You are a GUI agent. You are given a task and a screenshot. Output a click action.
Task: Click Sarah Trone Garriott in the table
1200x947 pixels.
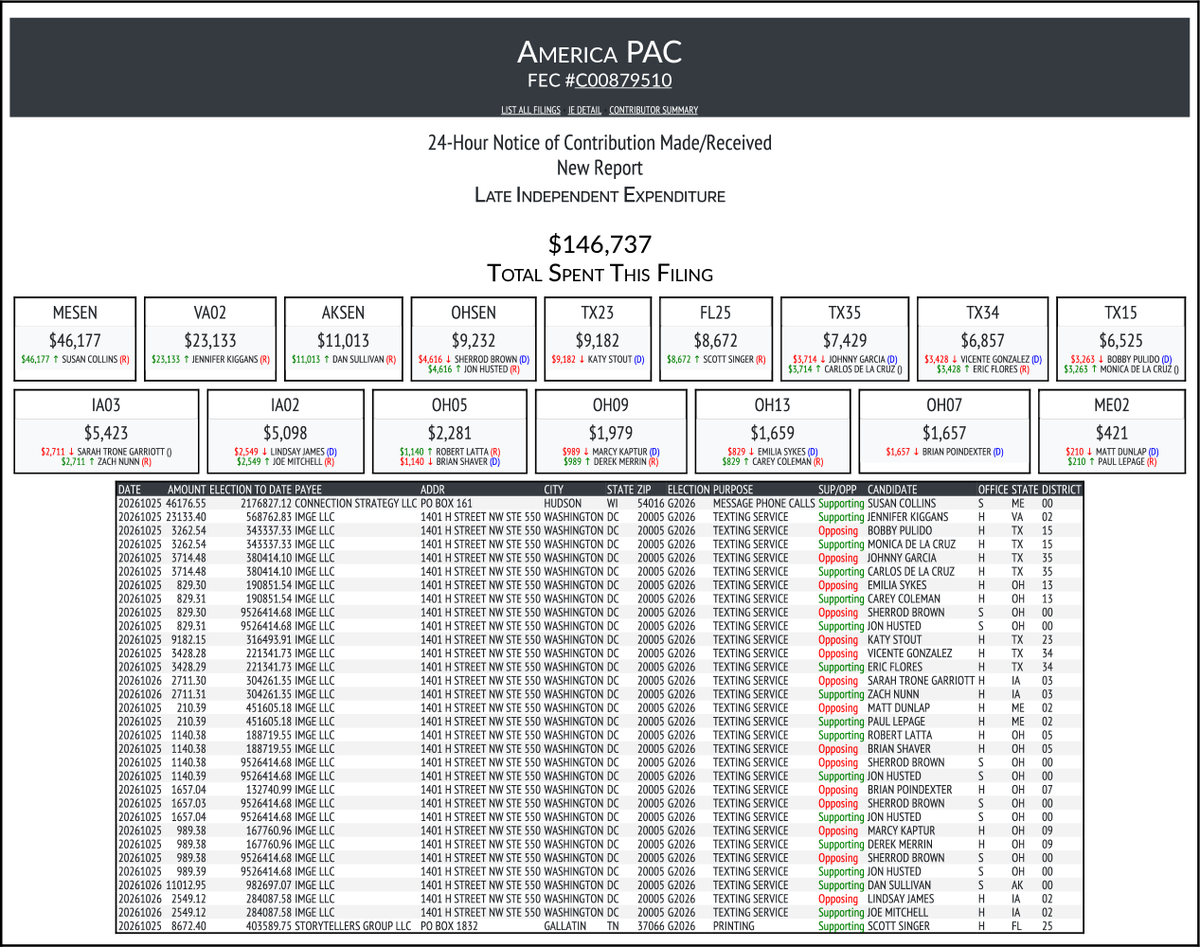(x=921, y=680)
